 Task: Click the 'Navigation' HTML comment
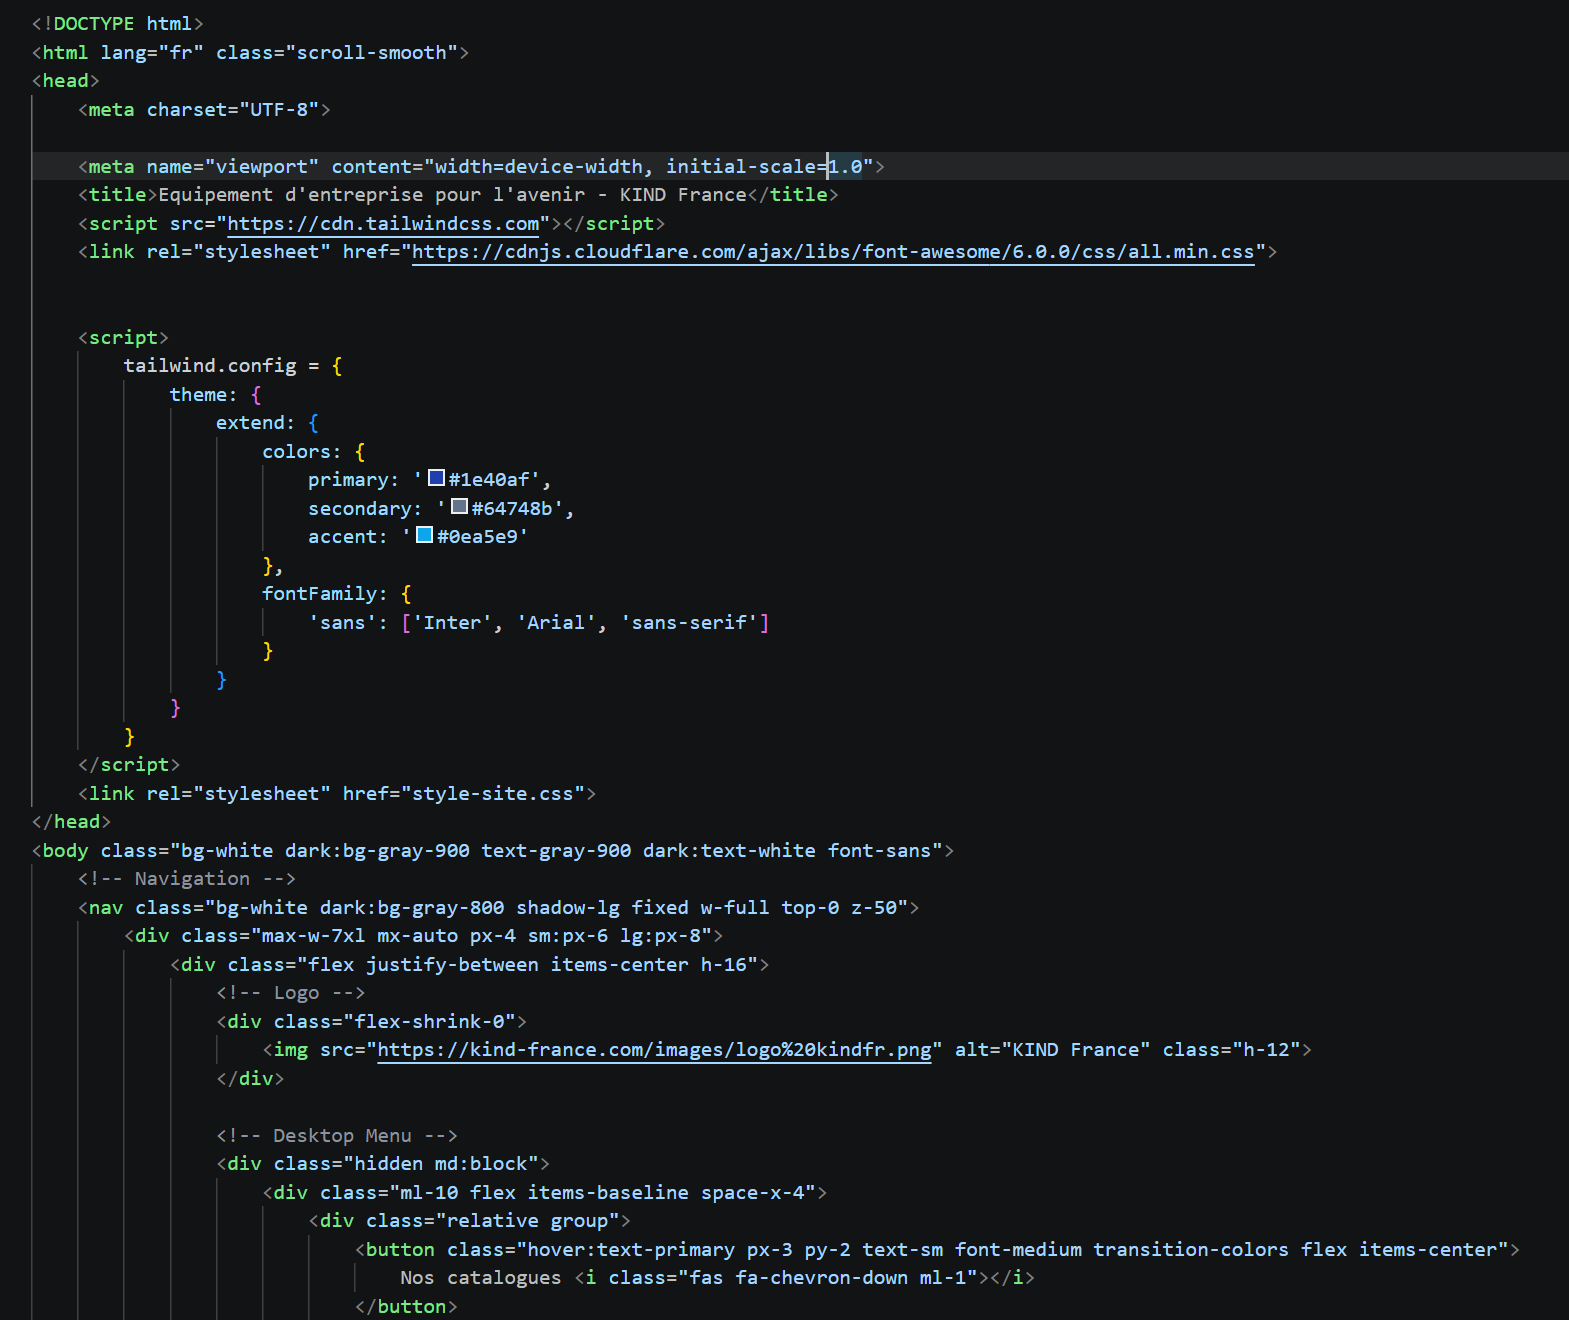point(187,879)
